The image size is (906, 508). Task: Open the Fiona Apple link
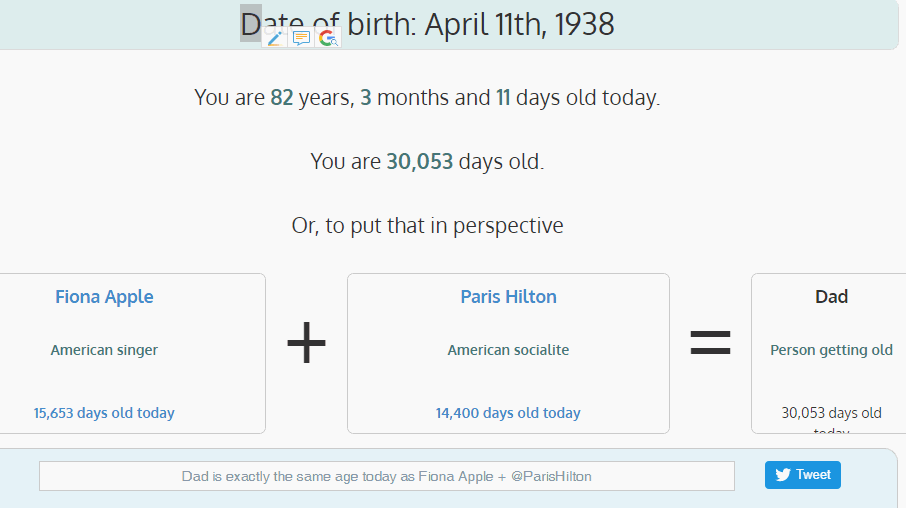coord(105,297)
